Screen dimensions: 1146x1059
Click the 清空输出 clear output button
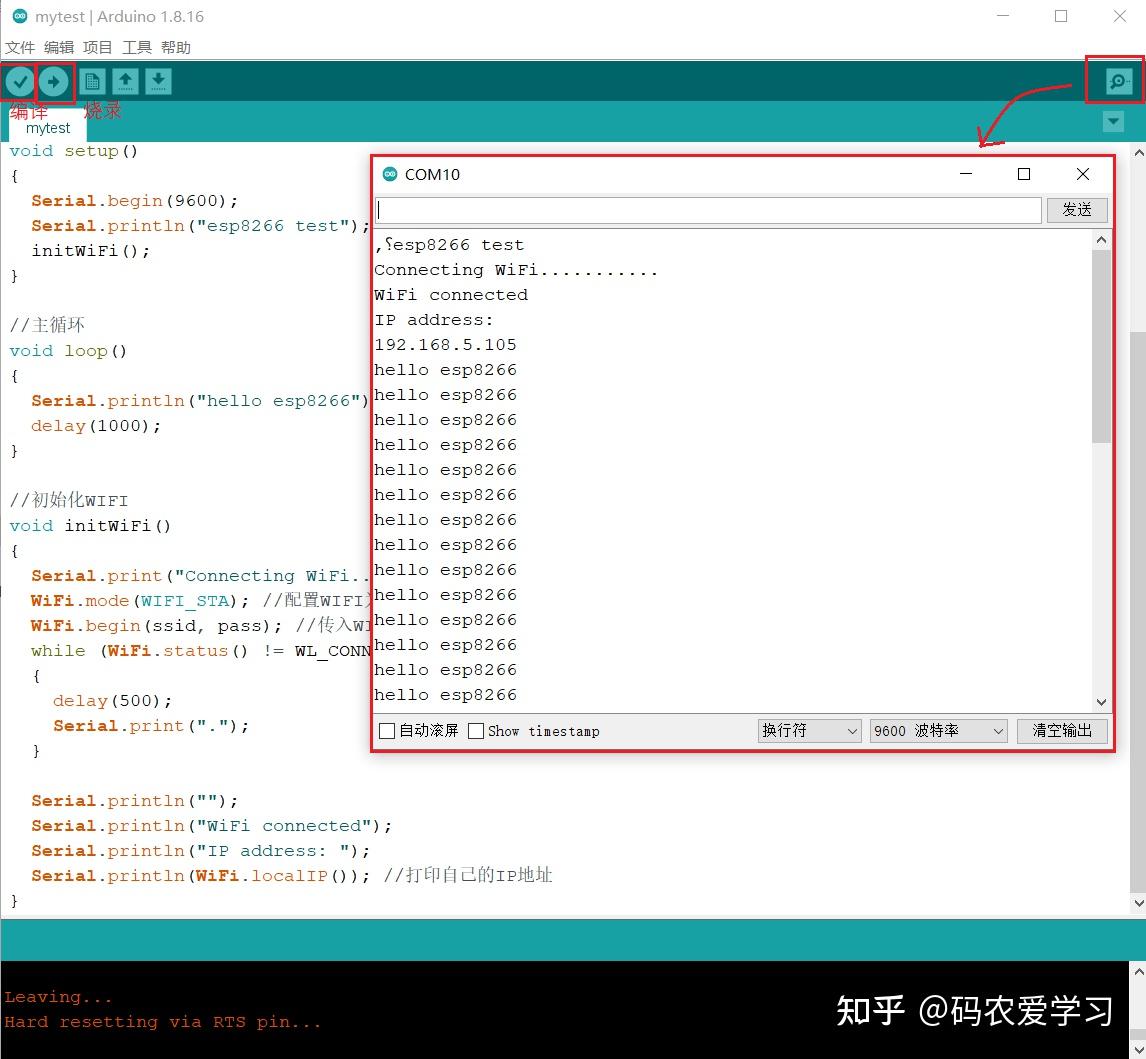click(1062, 731)
